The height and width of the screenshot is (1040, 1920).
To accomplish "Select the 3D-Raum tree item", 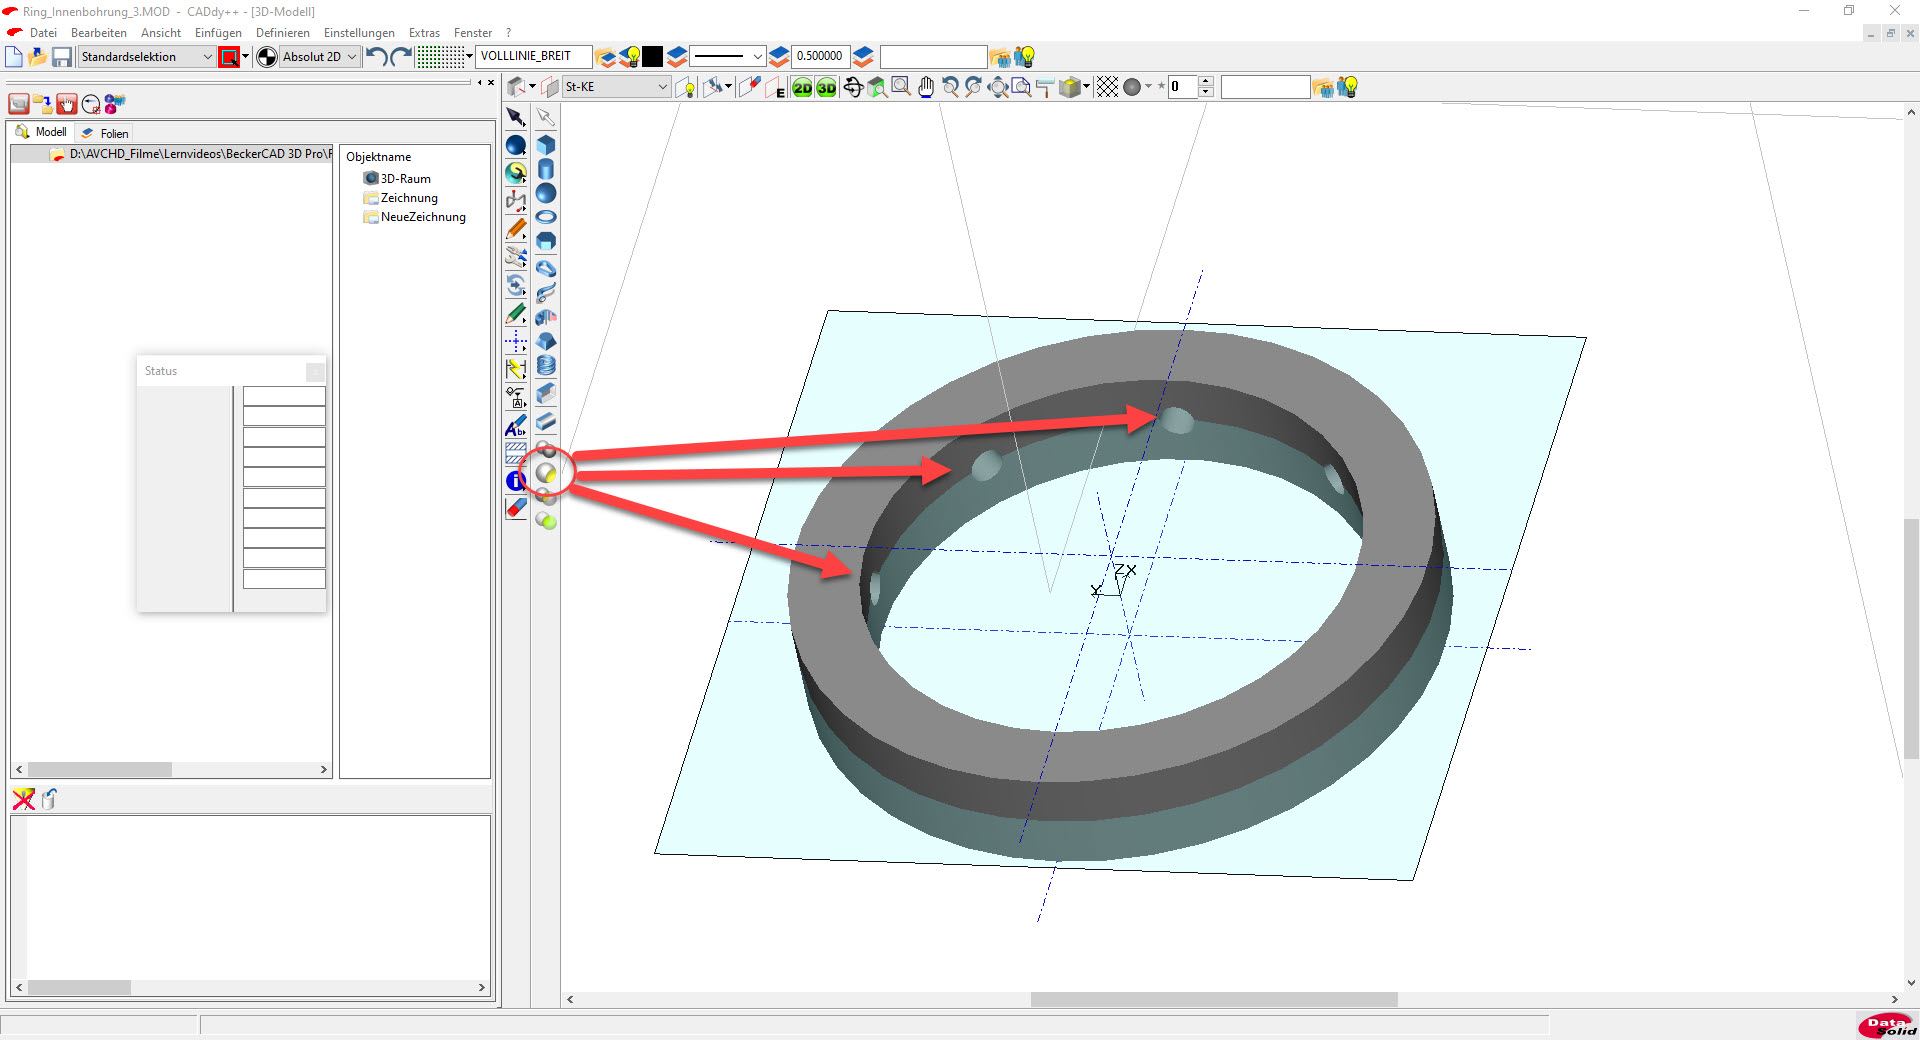I will 405,179.
